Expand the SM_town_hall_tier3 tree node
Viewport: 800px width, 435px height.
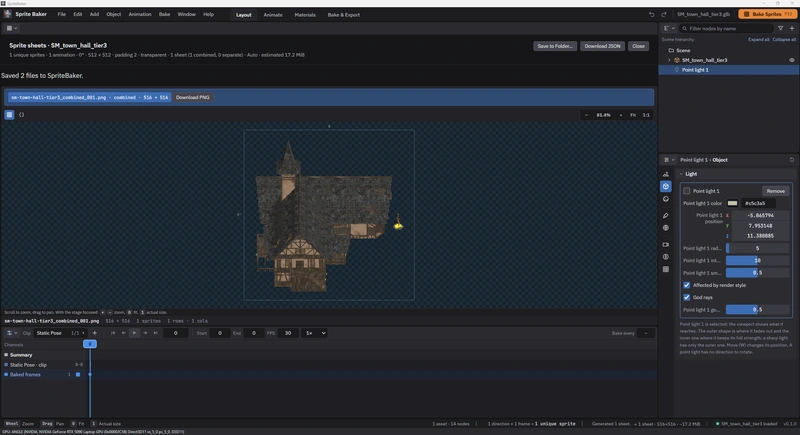coord(669,60)
